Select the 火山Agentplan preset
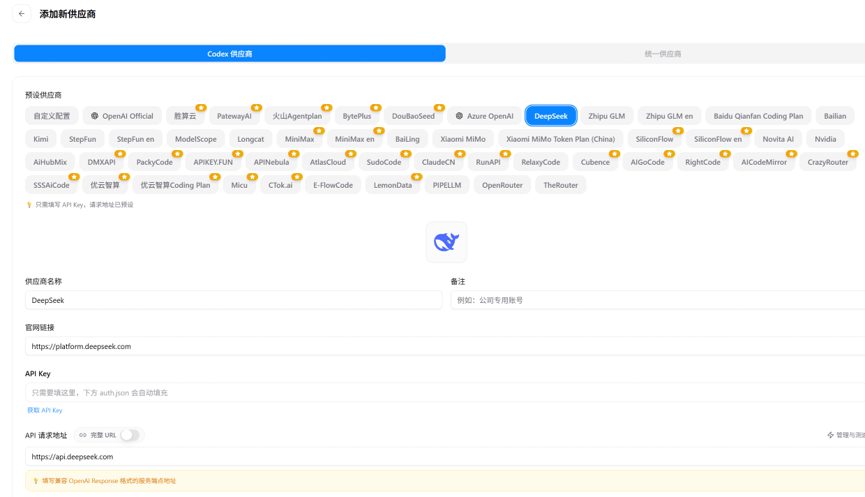The height and width of the screenshot is (497, 865). [297, 116]
